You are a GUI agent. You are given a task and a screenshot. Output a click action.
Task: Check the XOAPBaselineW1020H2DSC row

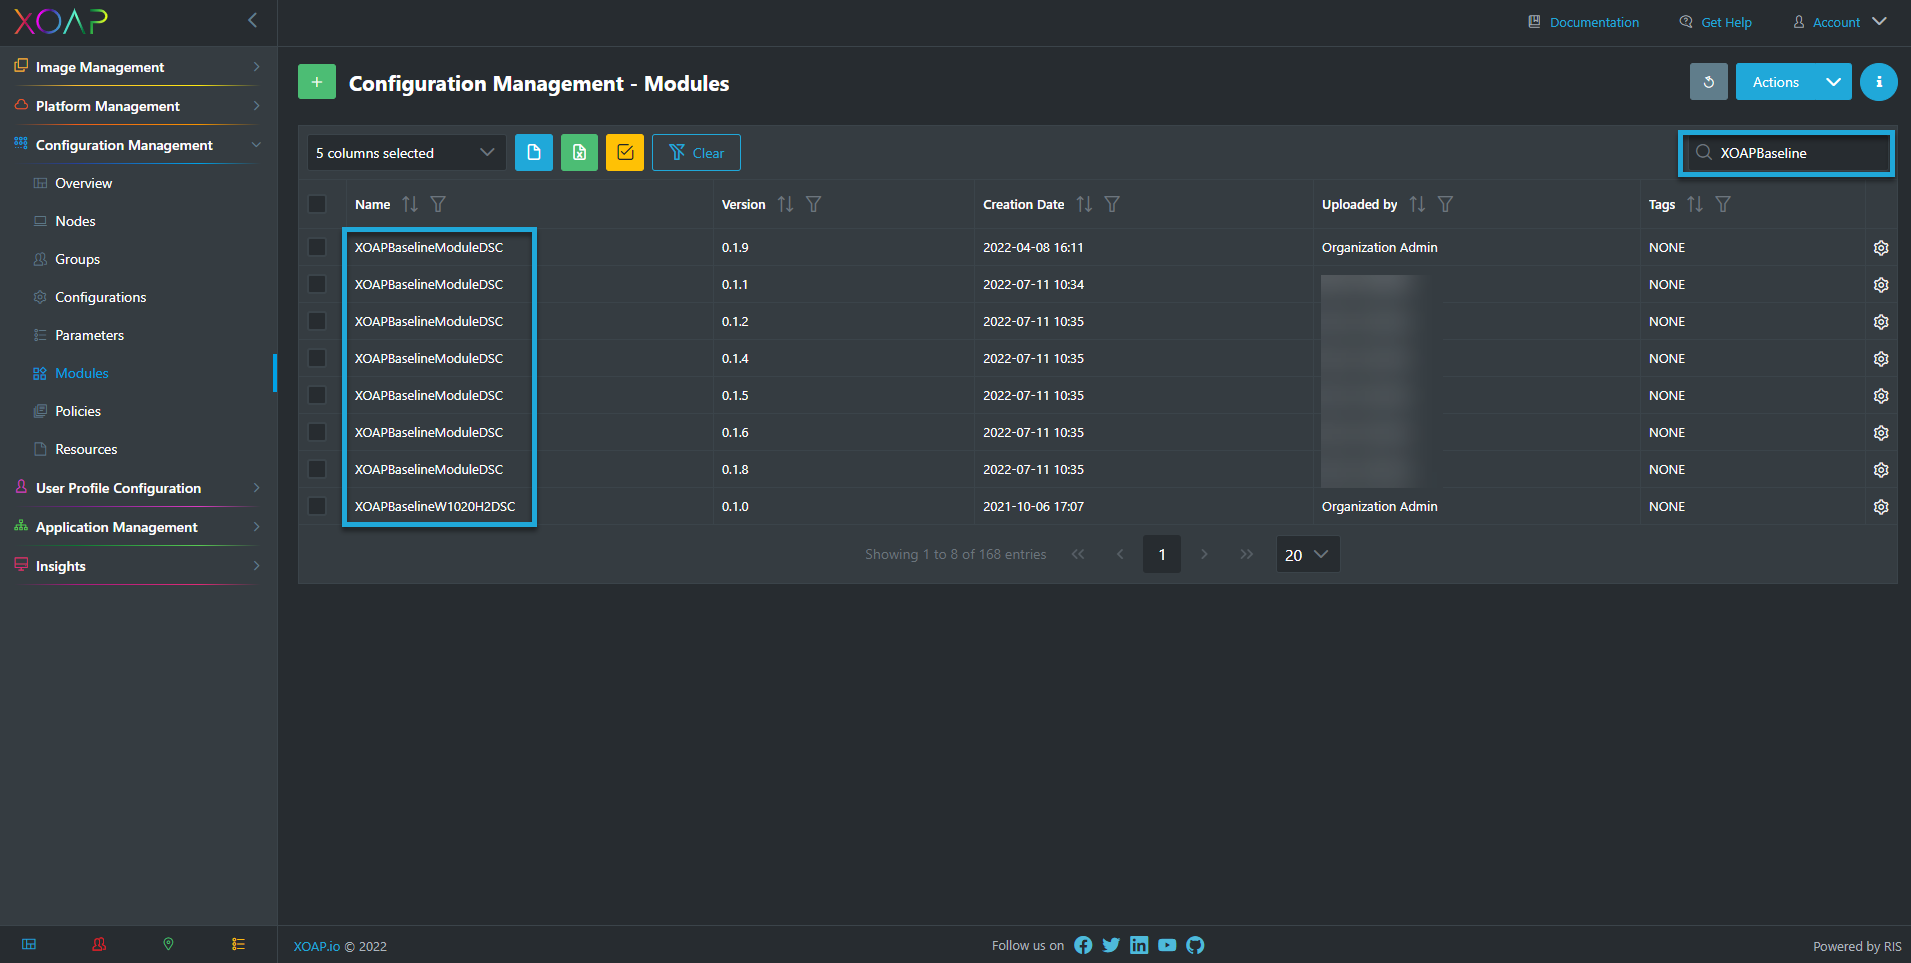[317, 506]
